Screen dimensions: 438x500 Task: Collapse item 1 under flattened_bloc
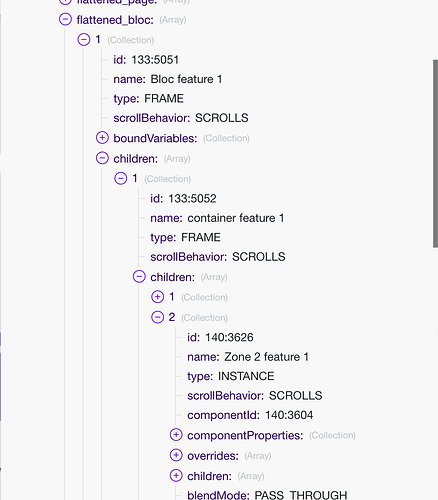[84, 40]
